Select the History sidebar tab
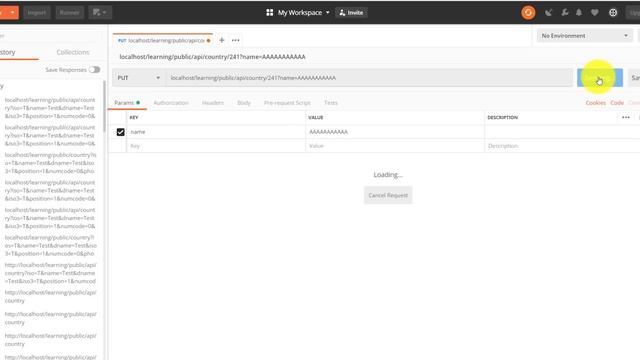 point(8,52)
